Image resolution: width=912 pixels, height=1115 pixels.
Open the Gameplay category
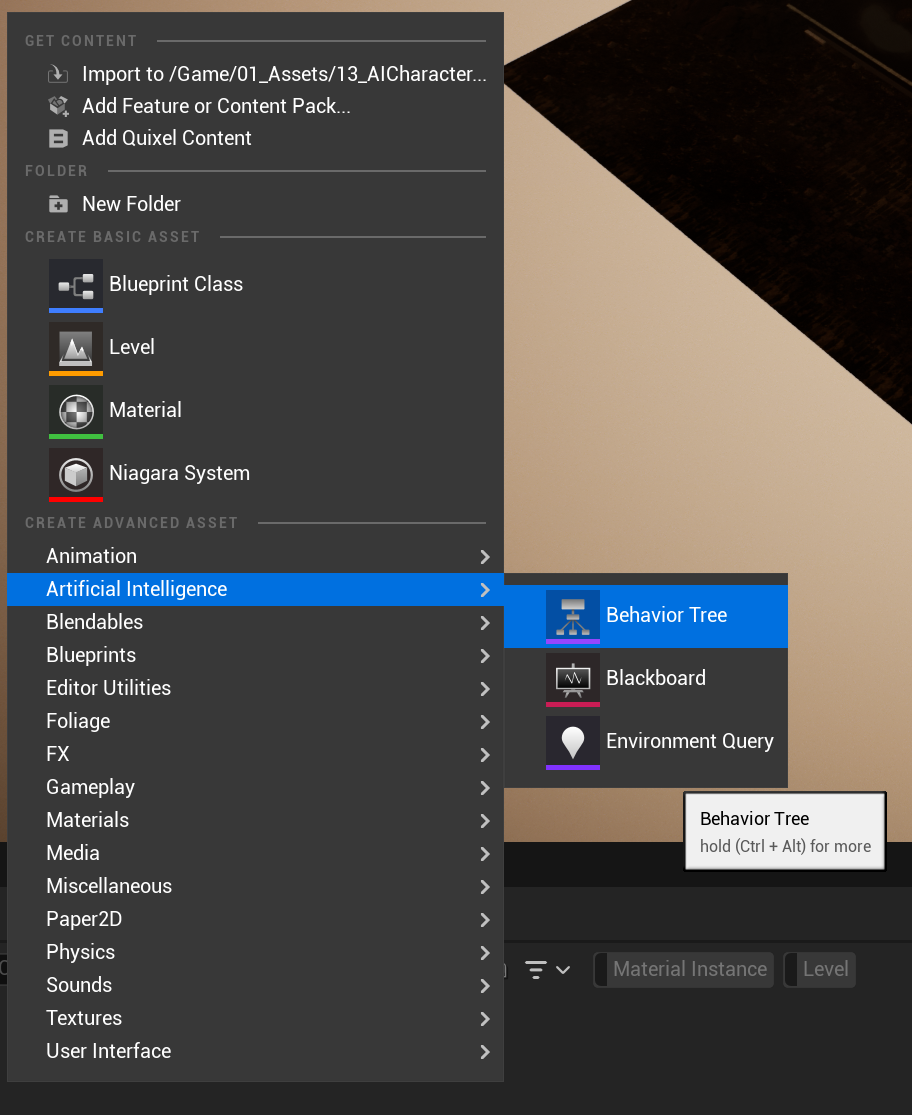click(x=255, y=788)
